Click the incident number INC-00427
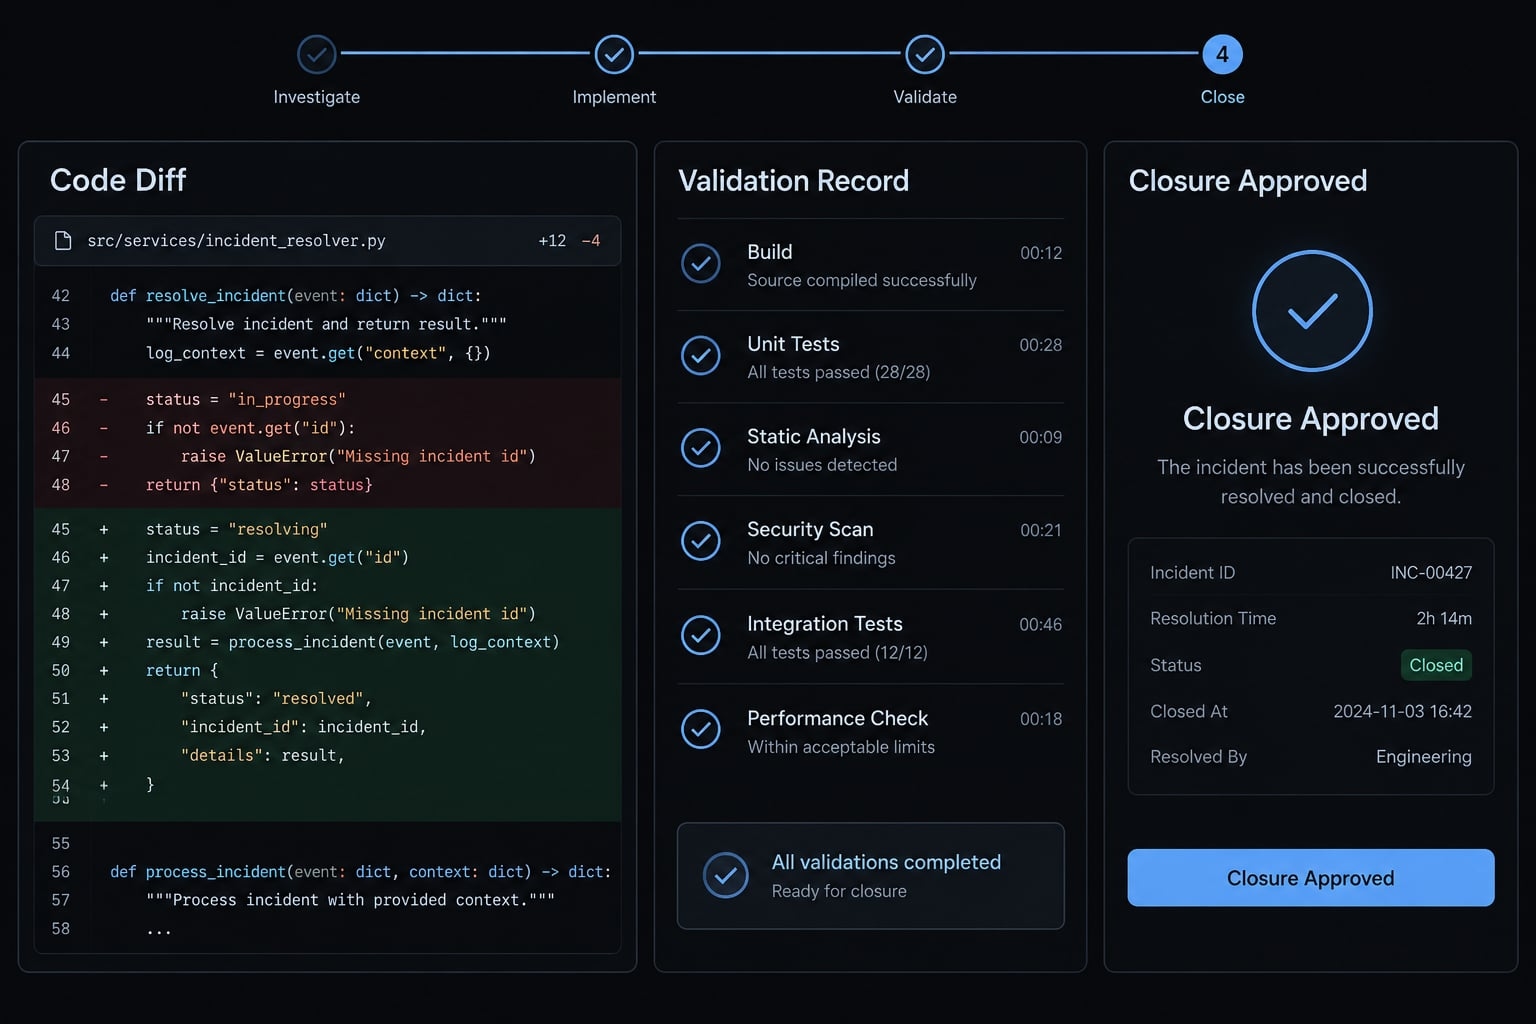The height and width of the screenshot is (1024, 1536). pyautogui.click(x=1431, y=573)
